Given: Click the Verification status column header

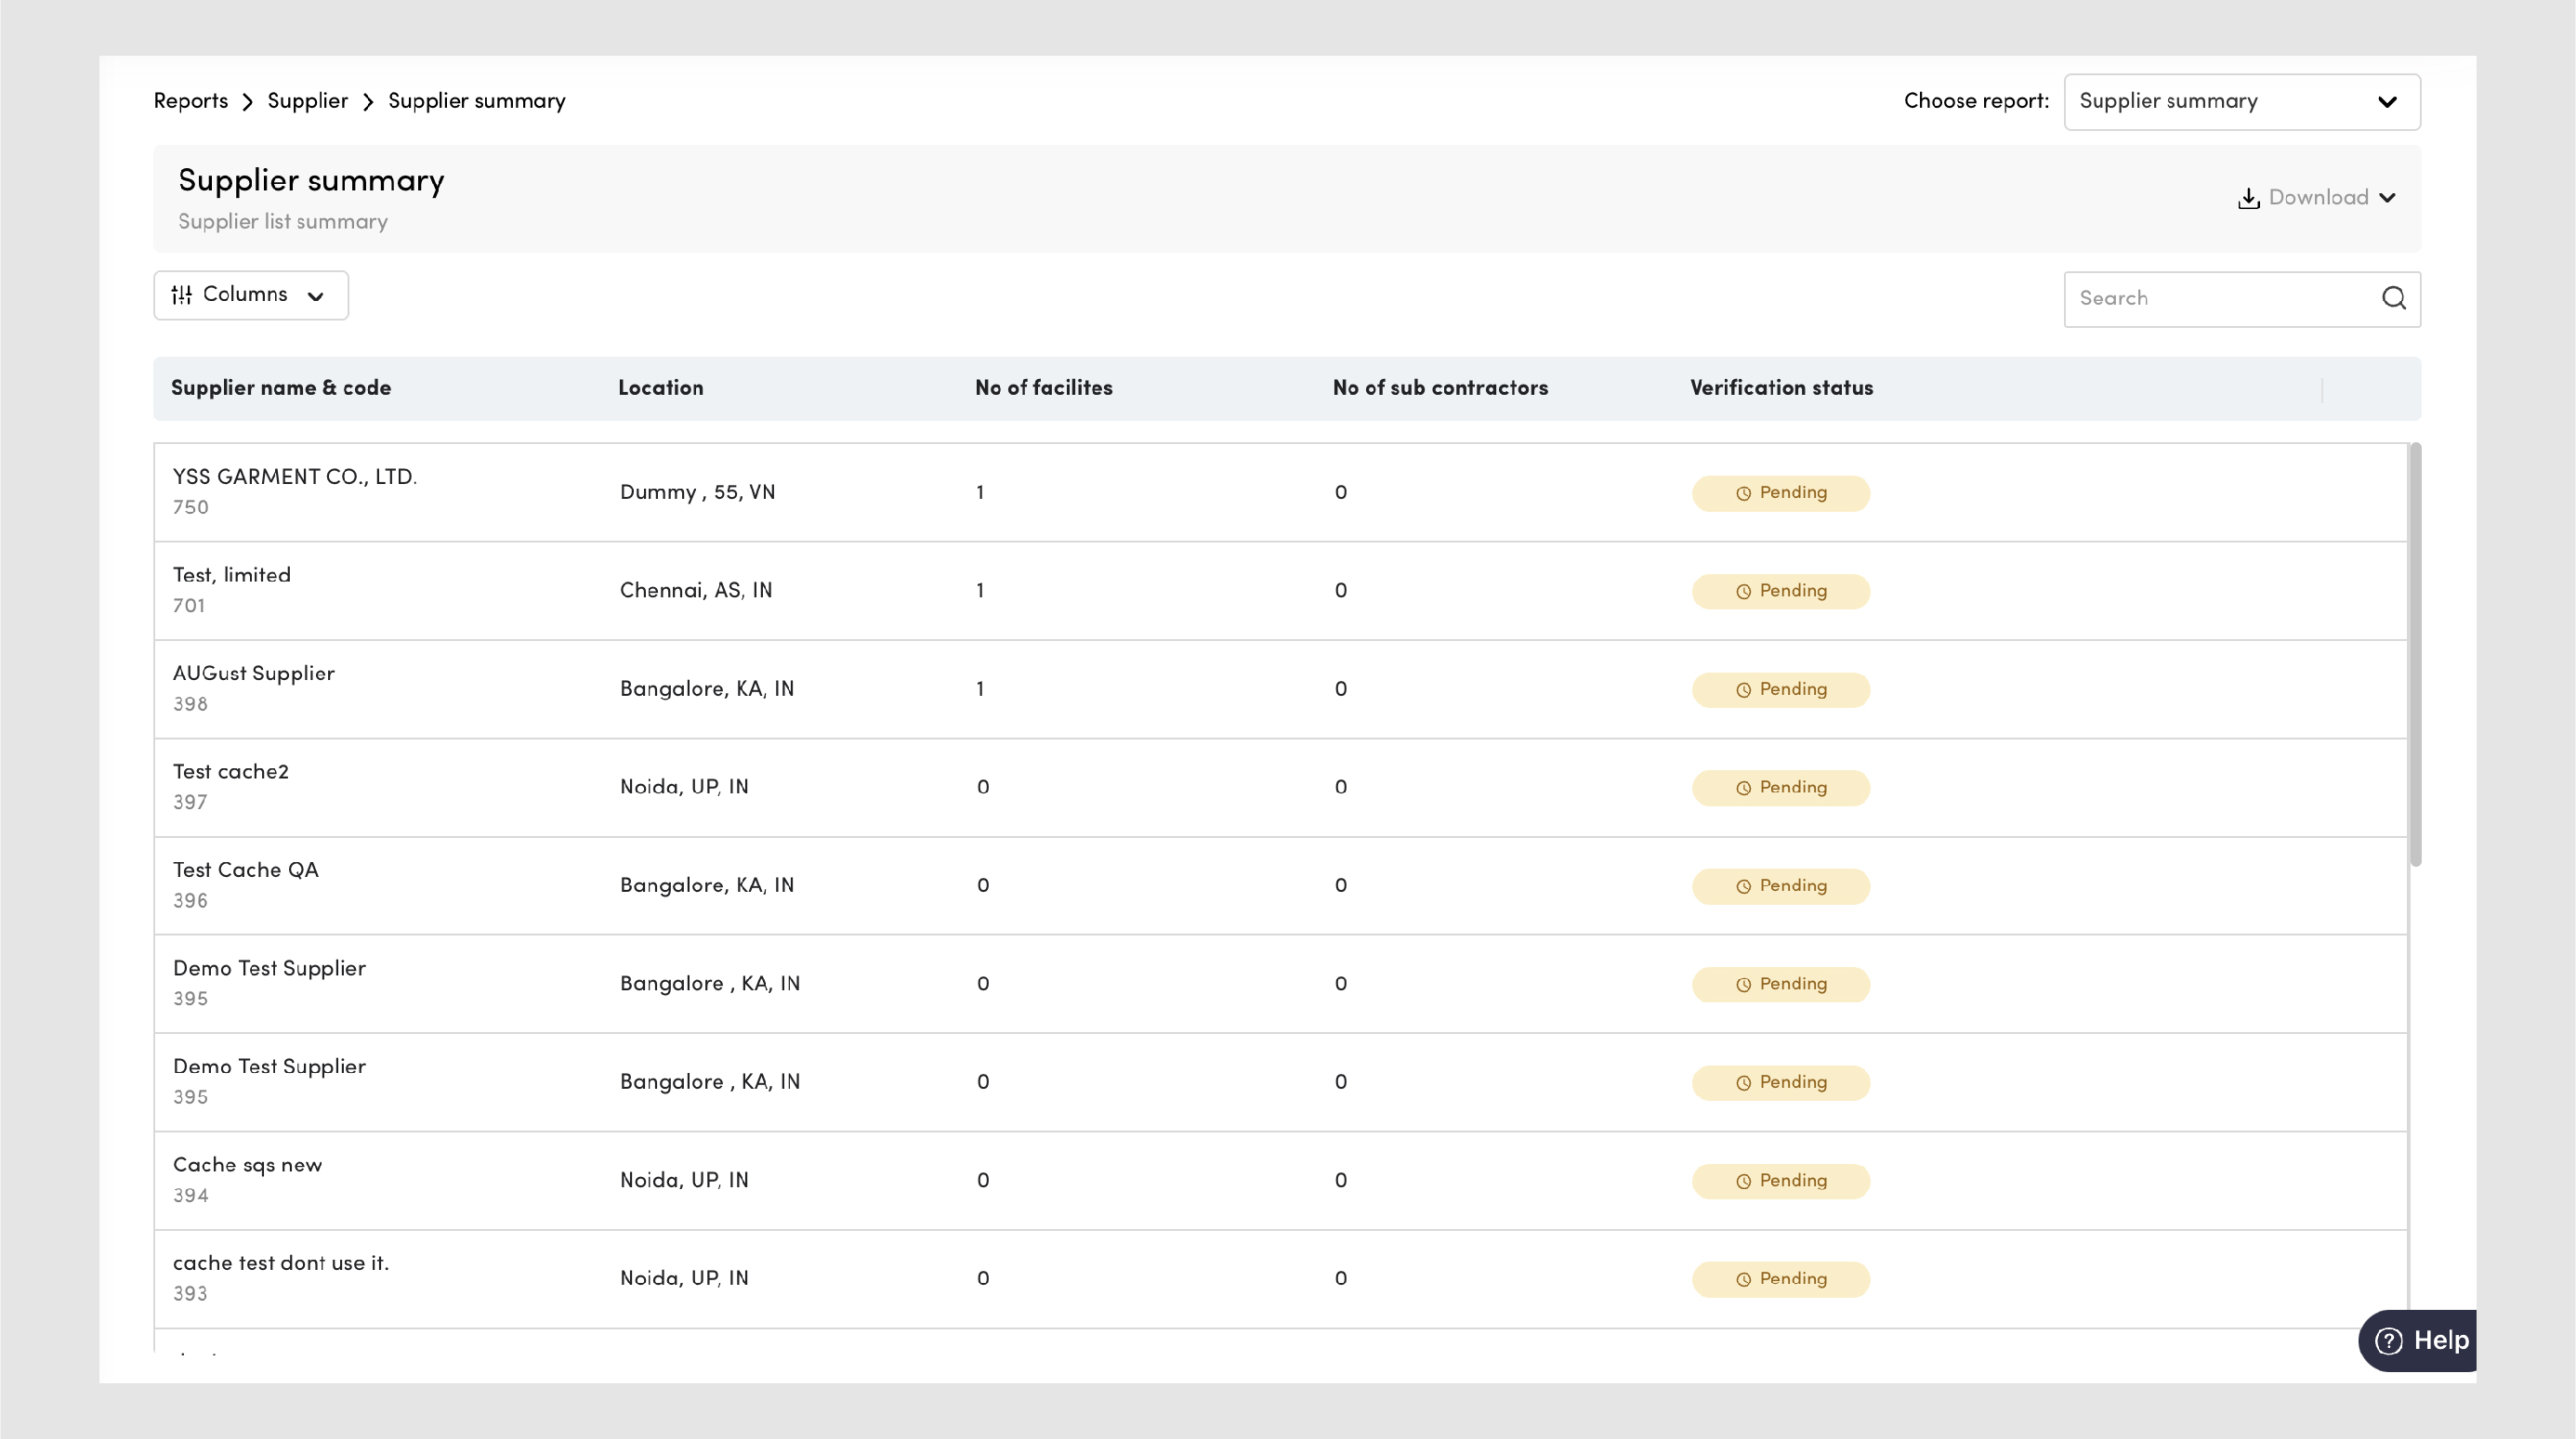Looking at the screenshot, I should coord(1781,388).
